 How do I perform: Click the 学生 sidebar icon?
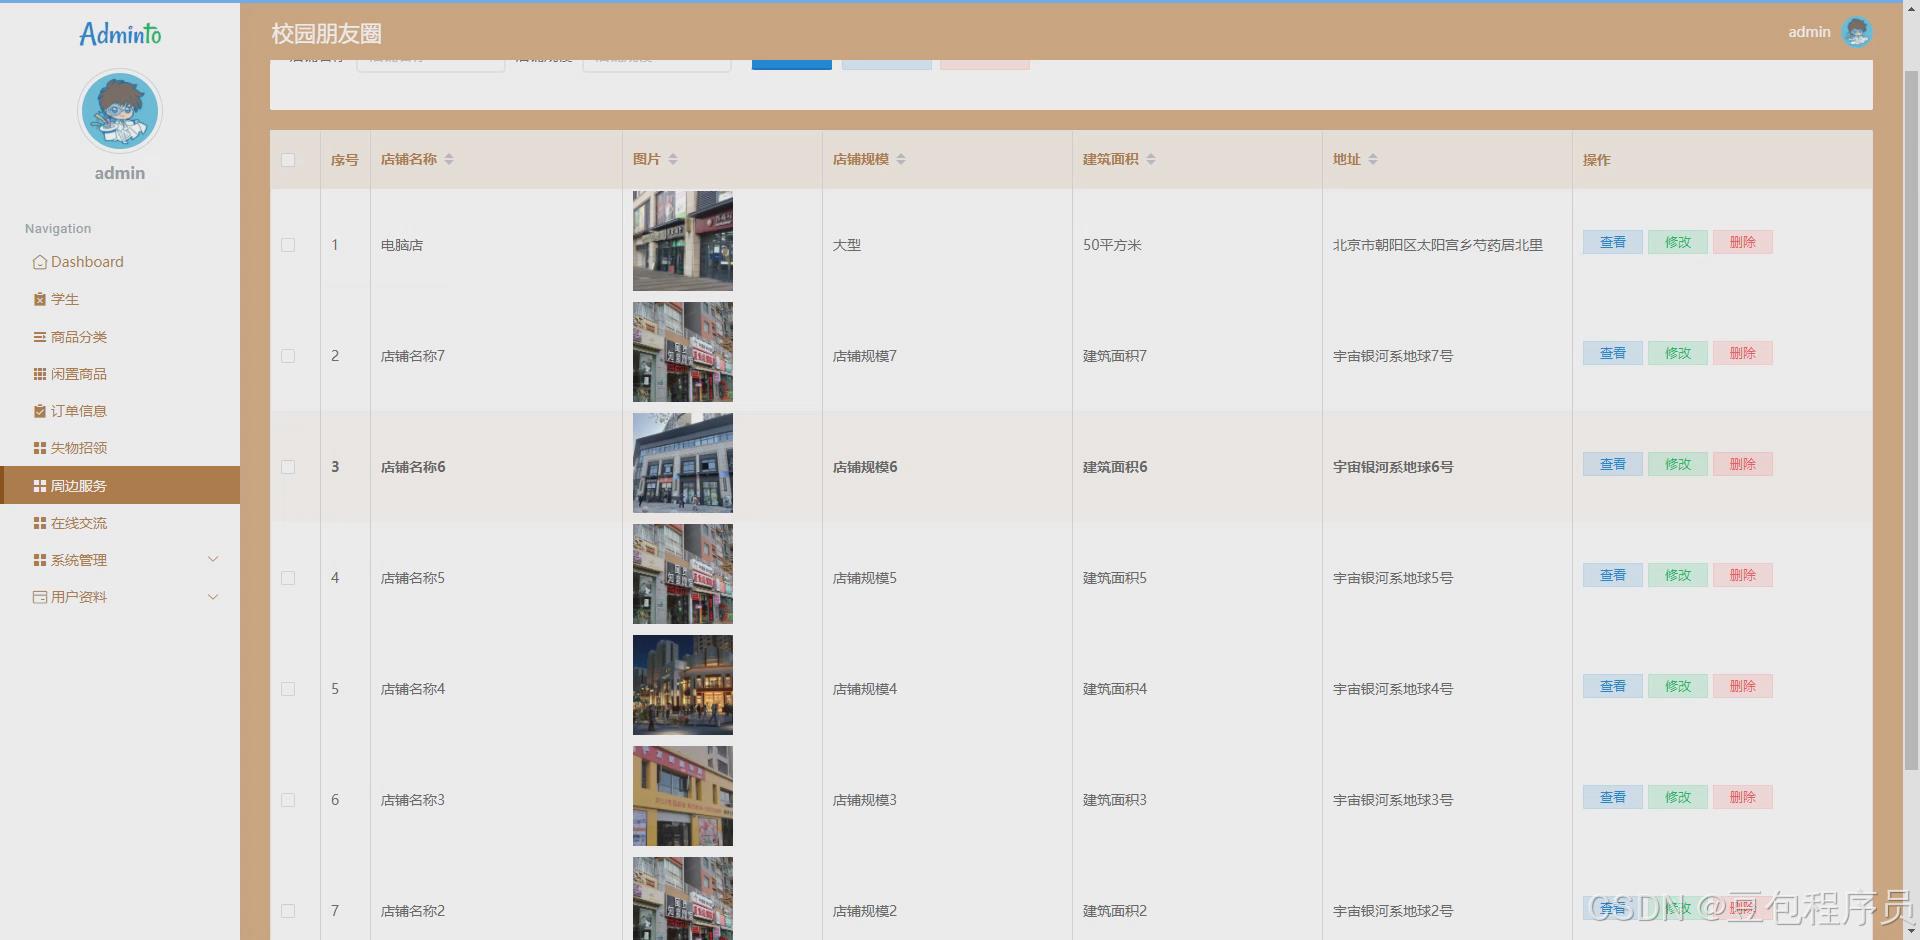click(x=40, y=299)
